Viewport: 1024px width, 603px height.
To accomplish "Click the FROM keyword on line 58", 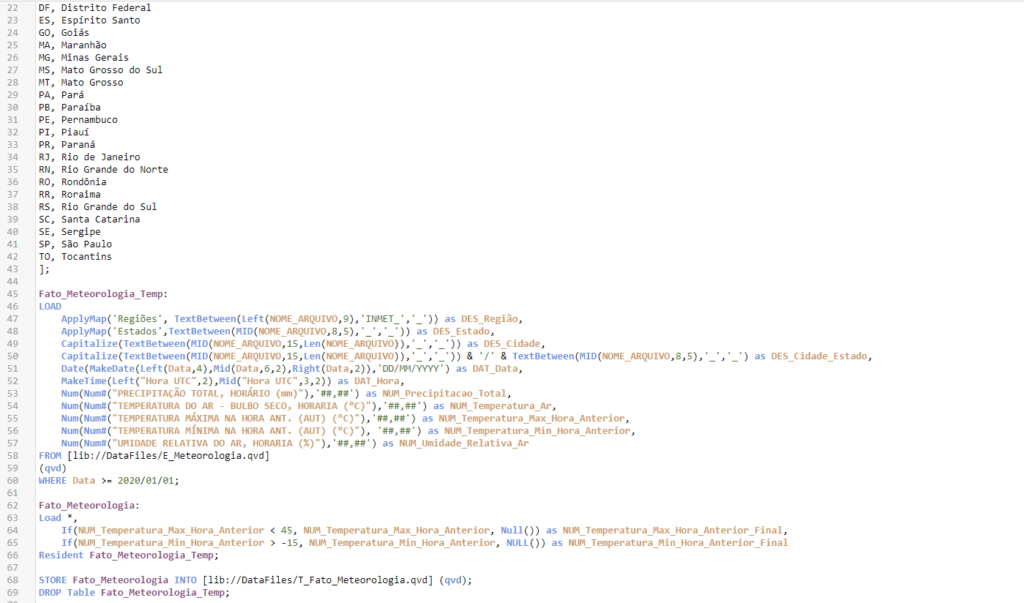I will 50,456.
